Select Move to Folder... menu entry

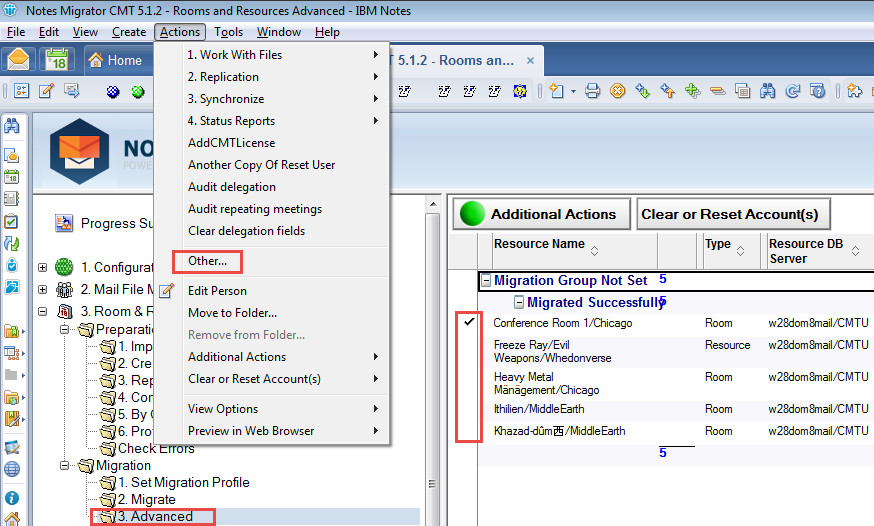(x=232, y=313)
